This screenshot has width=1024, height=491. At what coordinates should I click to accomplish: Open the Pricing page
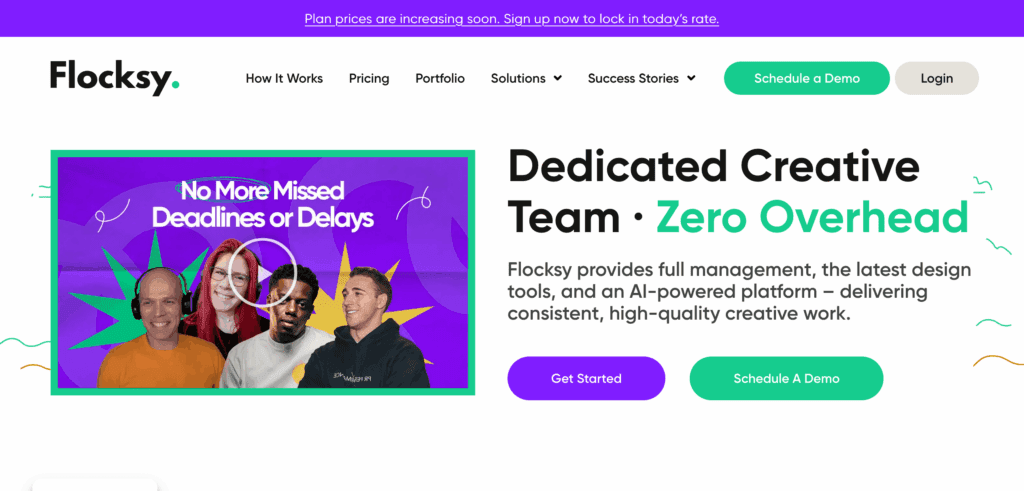point(369,78)
